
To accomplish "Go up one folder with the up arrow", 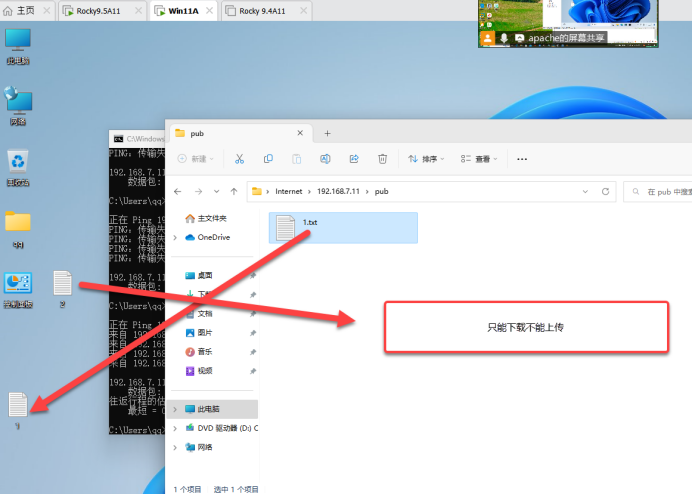I will click(234, 191).
